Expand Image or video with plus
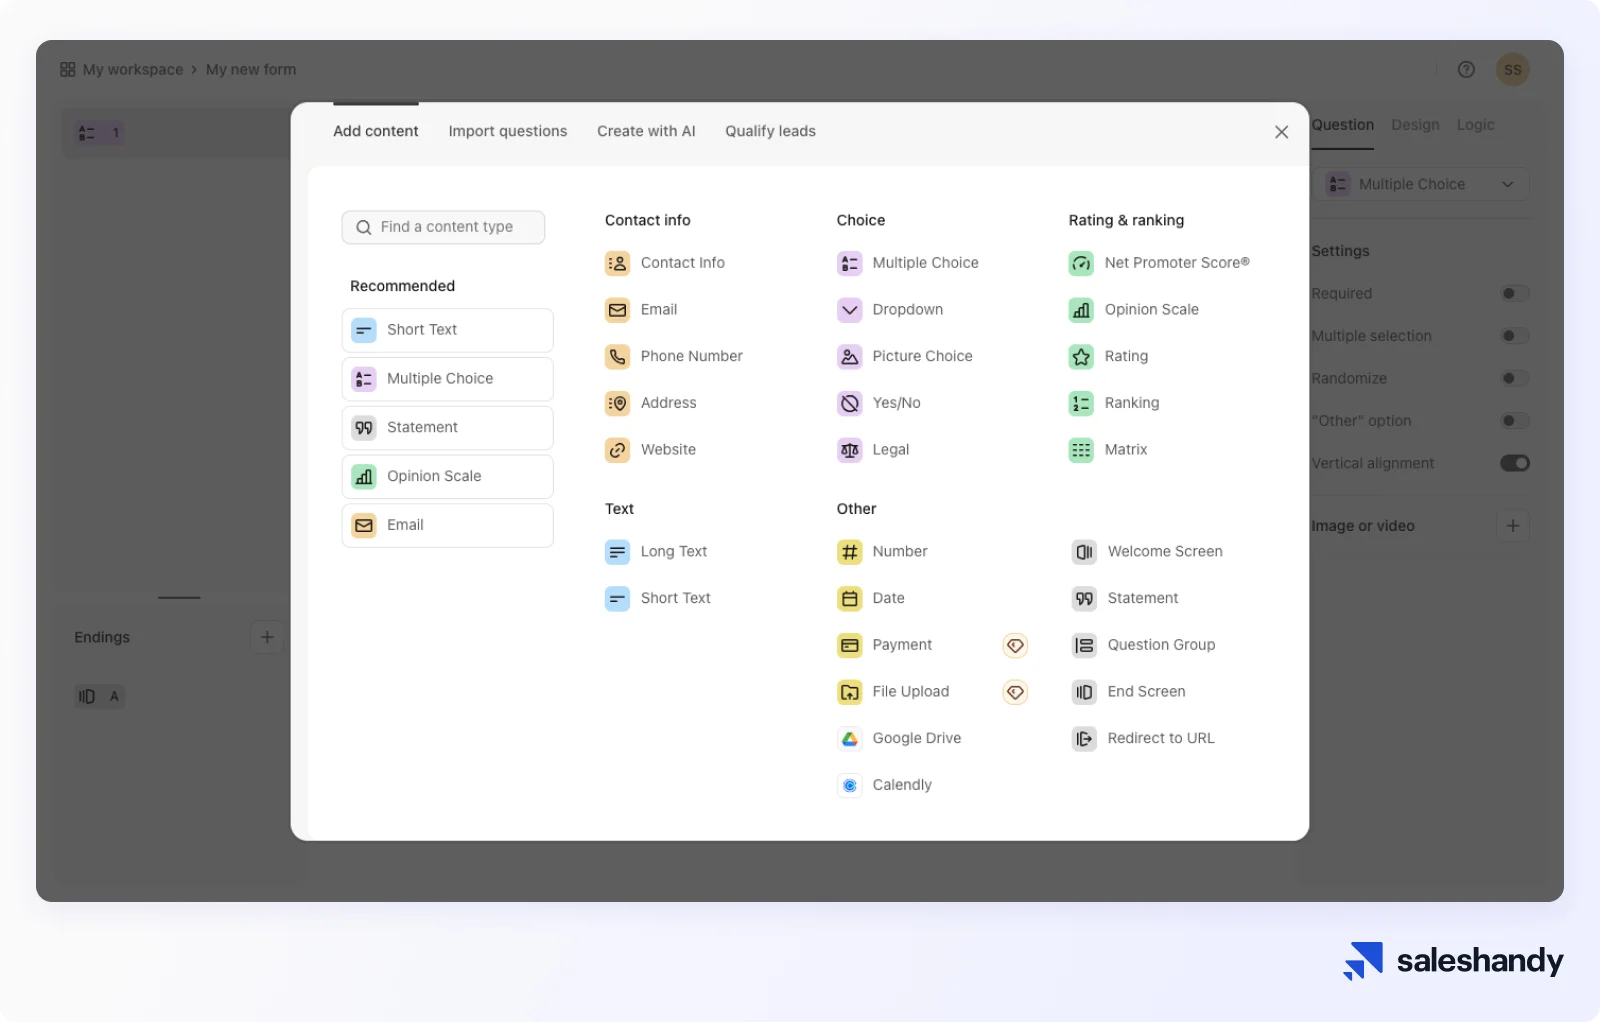The image size is (1600, 1022). 1512,526
